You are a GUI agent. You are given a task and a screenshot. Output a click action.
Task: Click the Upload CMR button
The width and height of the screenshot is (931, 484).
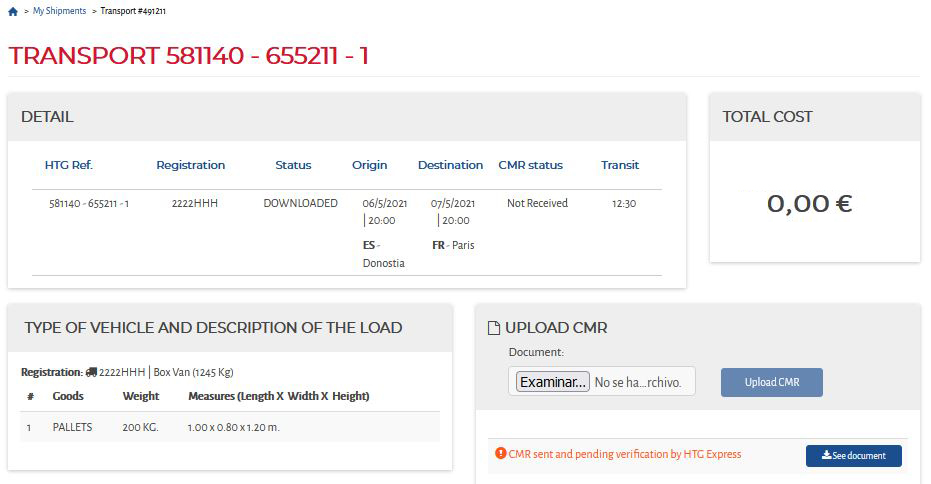[772, 382]
